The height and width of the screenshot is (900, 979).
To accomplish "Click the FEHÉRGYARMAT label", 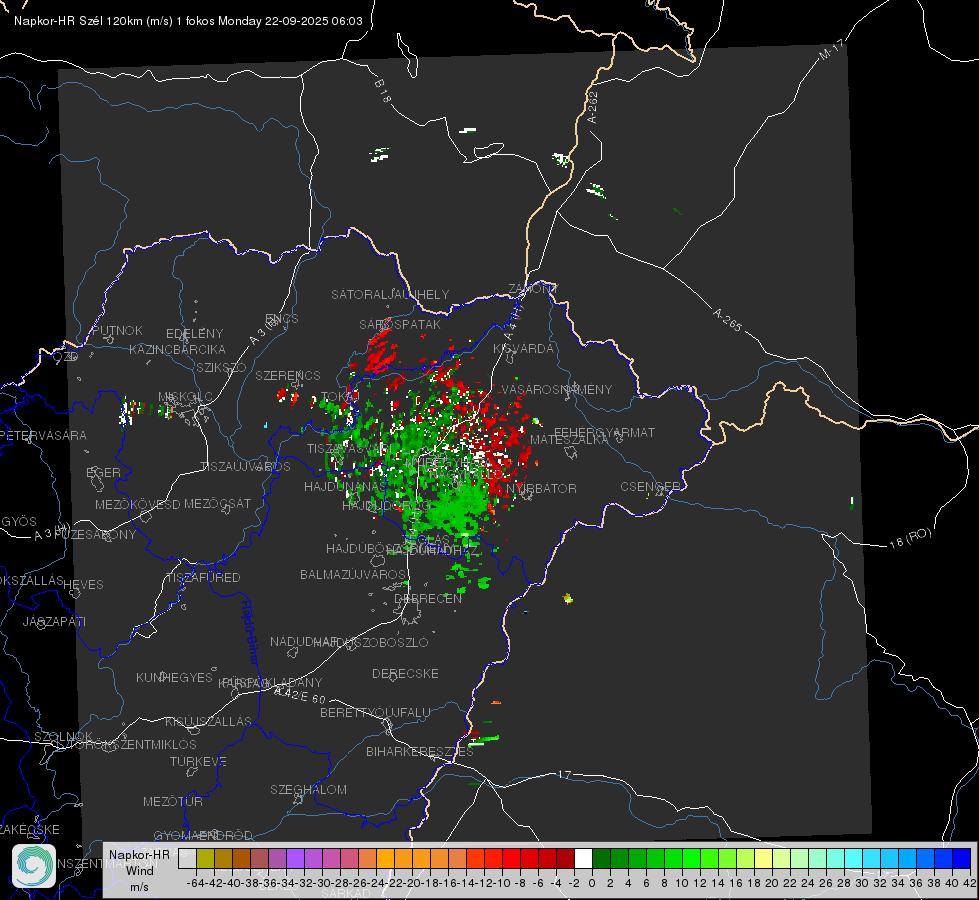I will coord(604,432).
